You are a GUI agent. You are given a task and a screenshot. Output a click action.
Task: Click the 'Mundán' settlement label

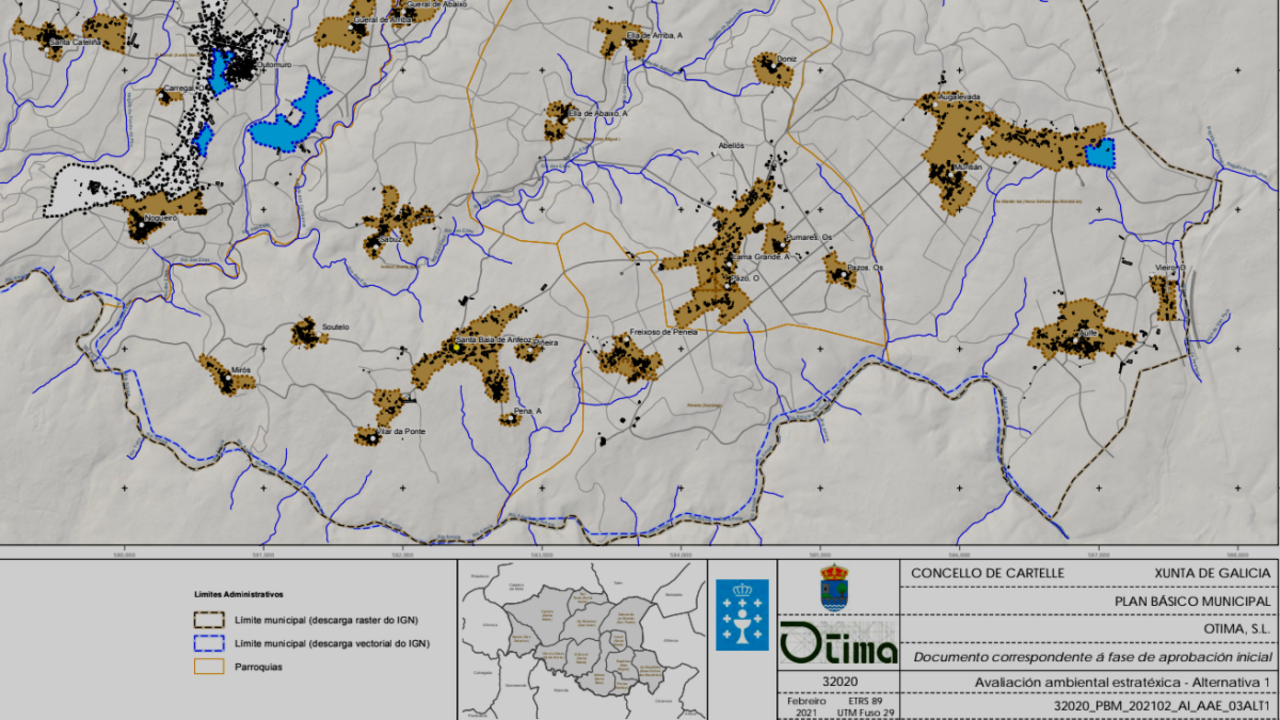(x=968, y=167)
